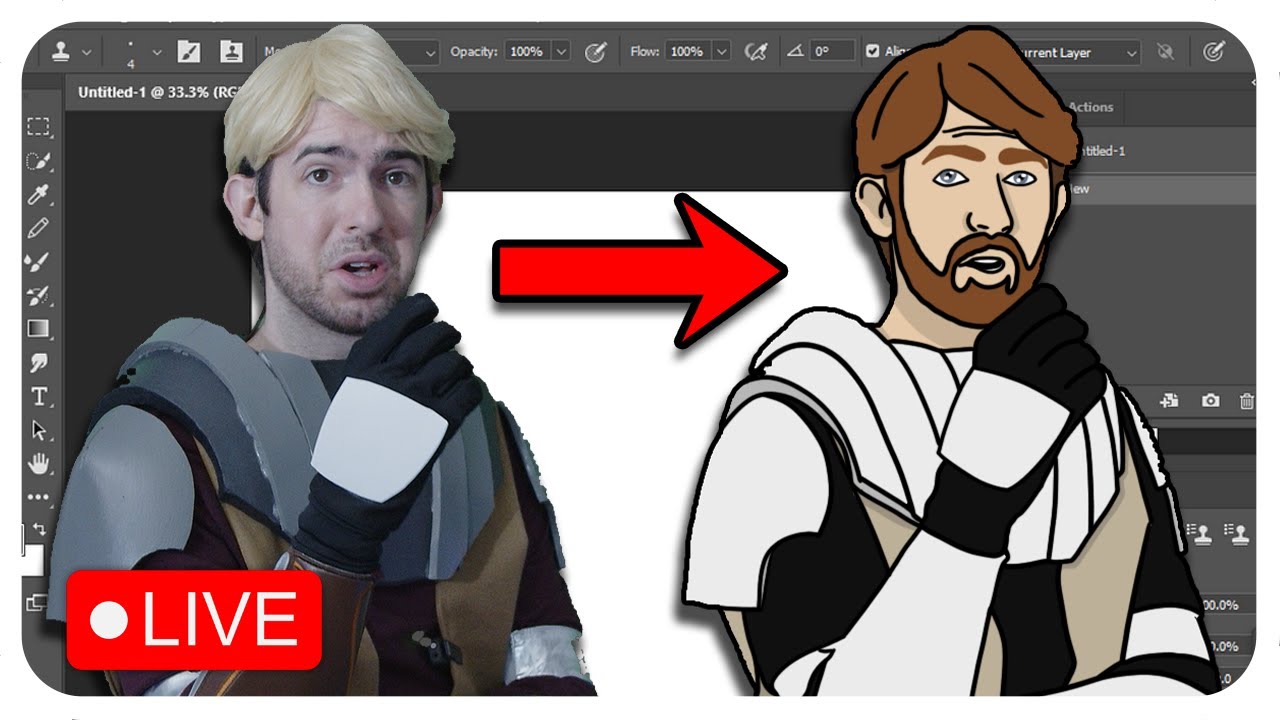Image resolution: width=1280 pixels, height=720 pixels.
Task: Toggle pressure for opacity icon
Action: [x=595, y=52]
